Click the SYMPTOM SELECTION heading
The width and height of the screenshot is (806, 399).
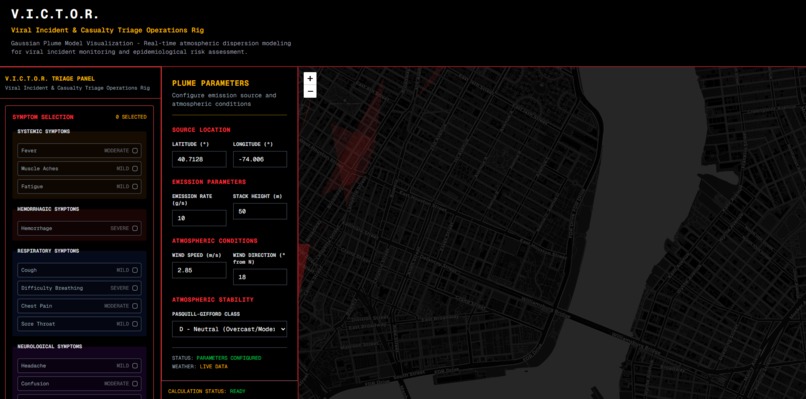43,117
